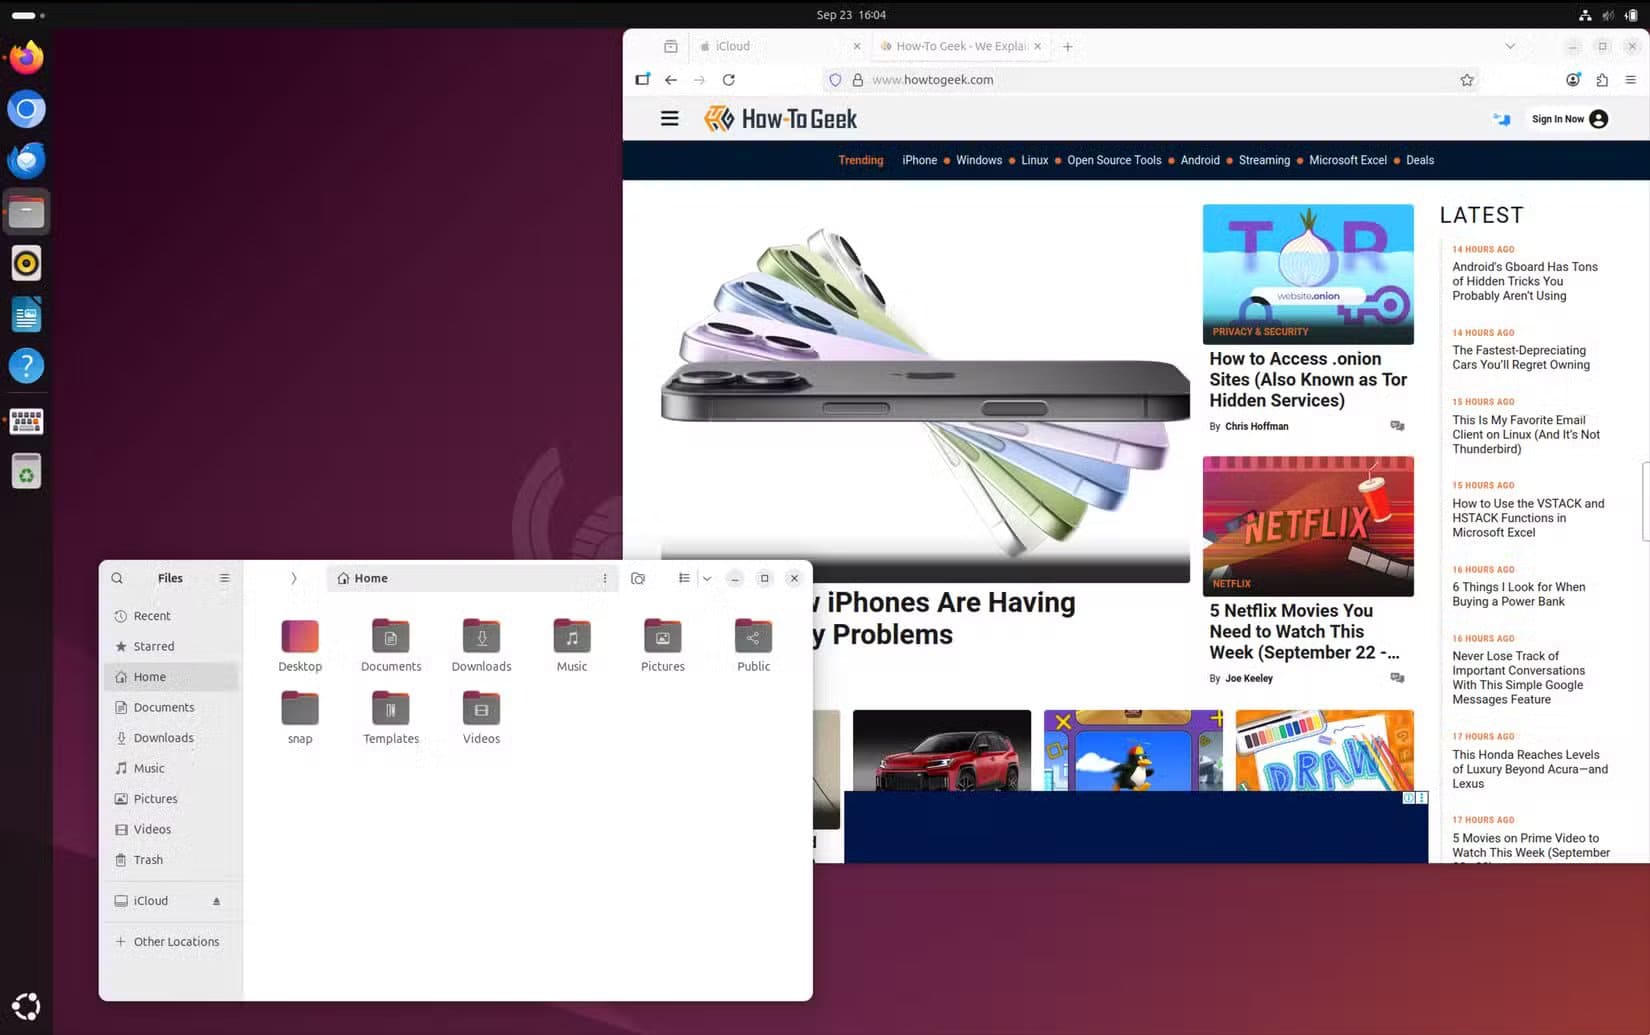
Task: Open the Downloads folder icon in grid
Action: [x=481, y=645]
